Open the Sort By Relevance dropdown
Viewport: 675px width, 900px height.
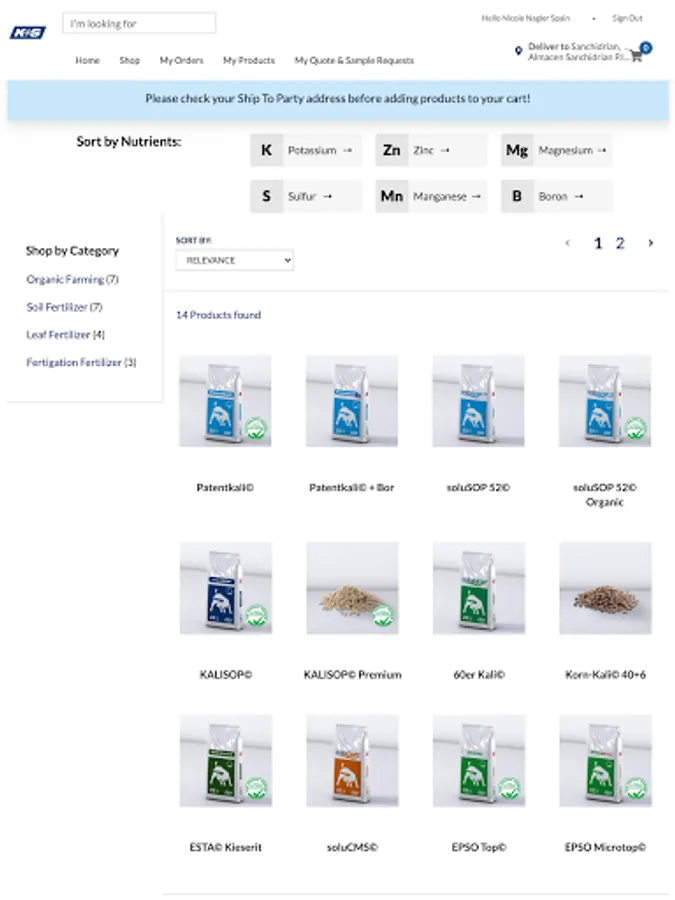(235, 260)
